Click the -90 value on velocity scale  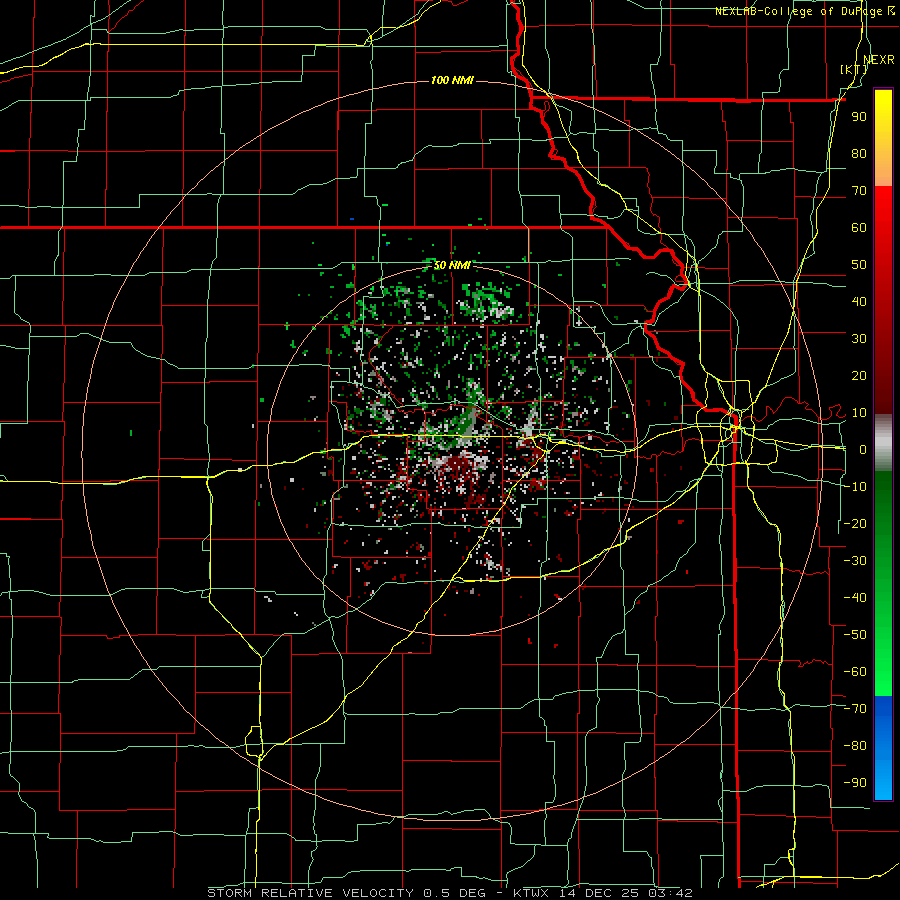pos(855,782)
